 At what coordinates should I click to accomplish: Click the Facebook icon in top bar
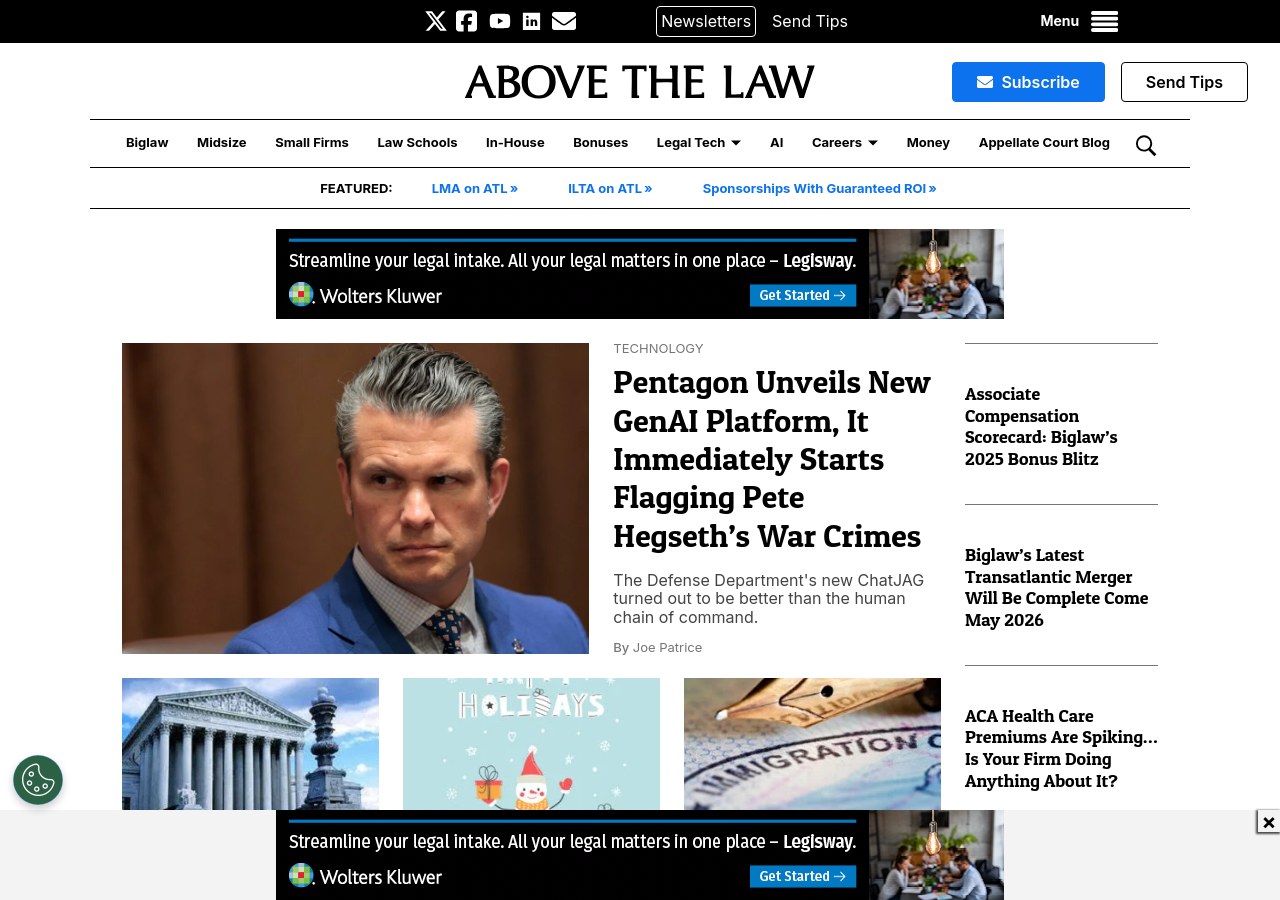[x=467, y=21]
